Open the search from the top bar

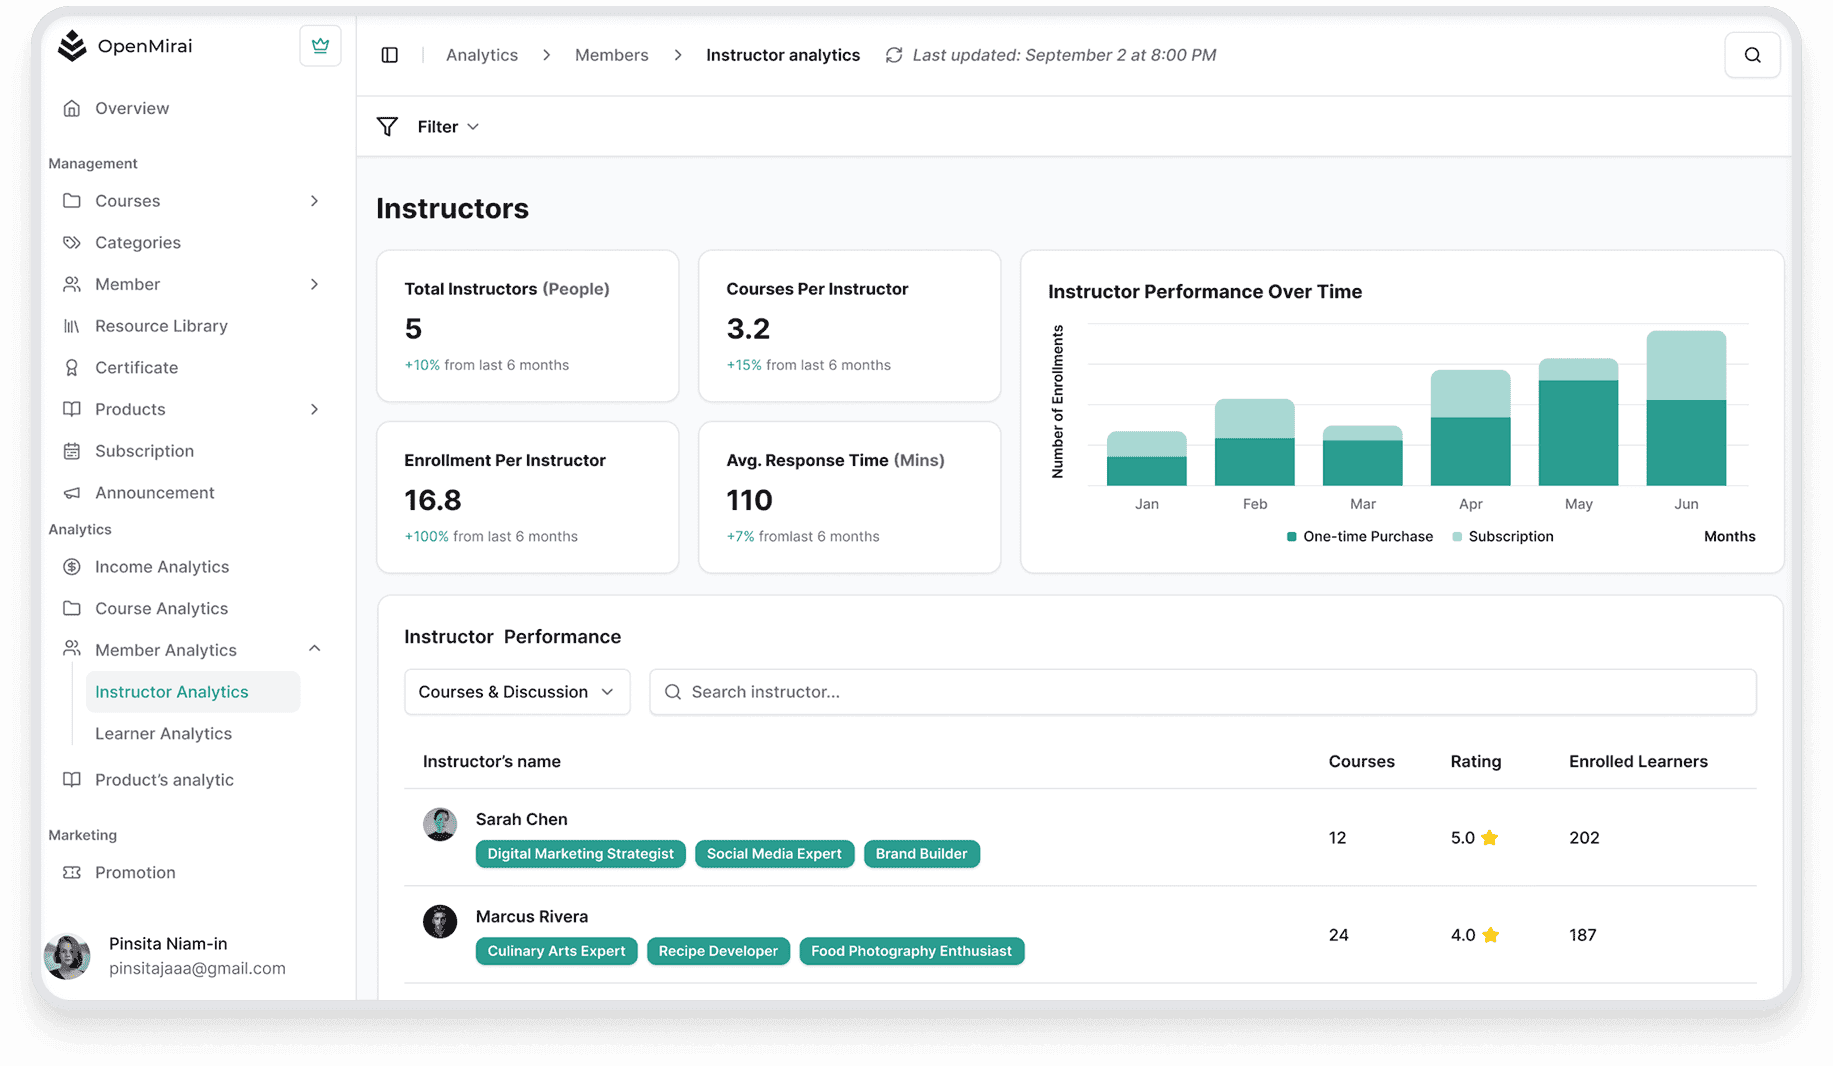[x=1752, y=55]
